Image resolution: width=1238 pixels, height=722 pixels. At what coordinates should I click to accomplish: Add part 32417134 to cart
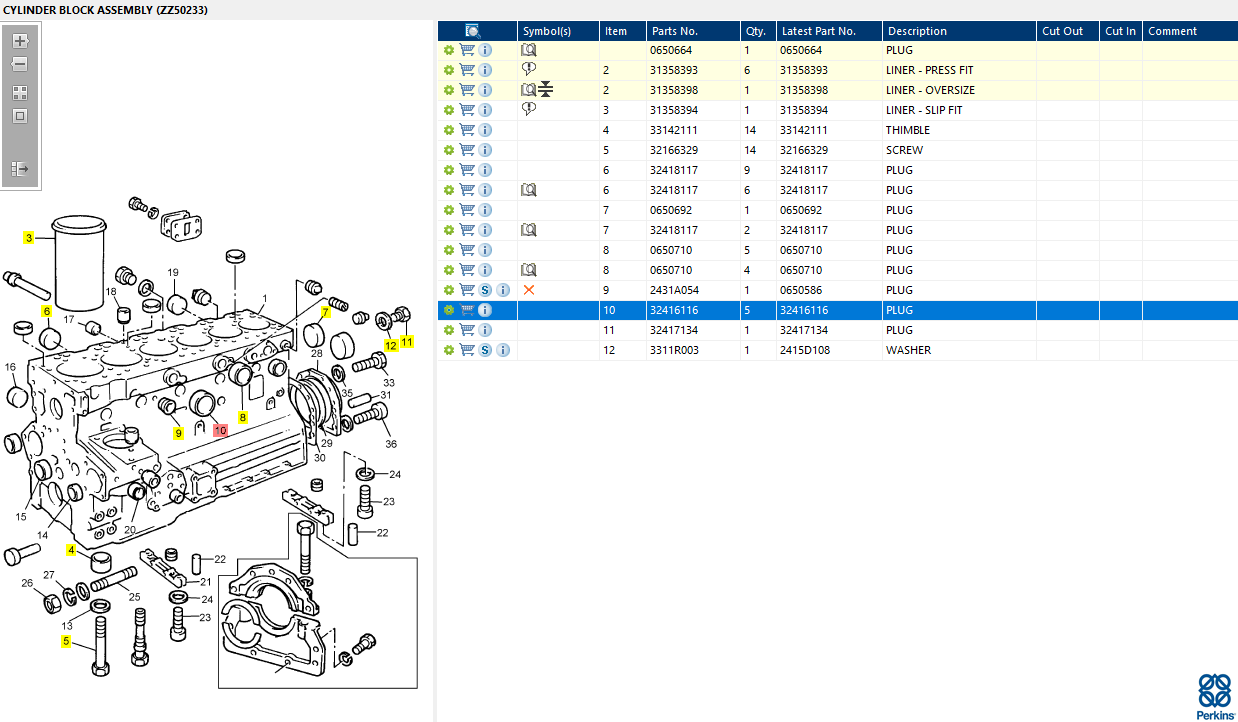coord(467,330)
